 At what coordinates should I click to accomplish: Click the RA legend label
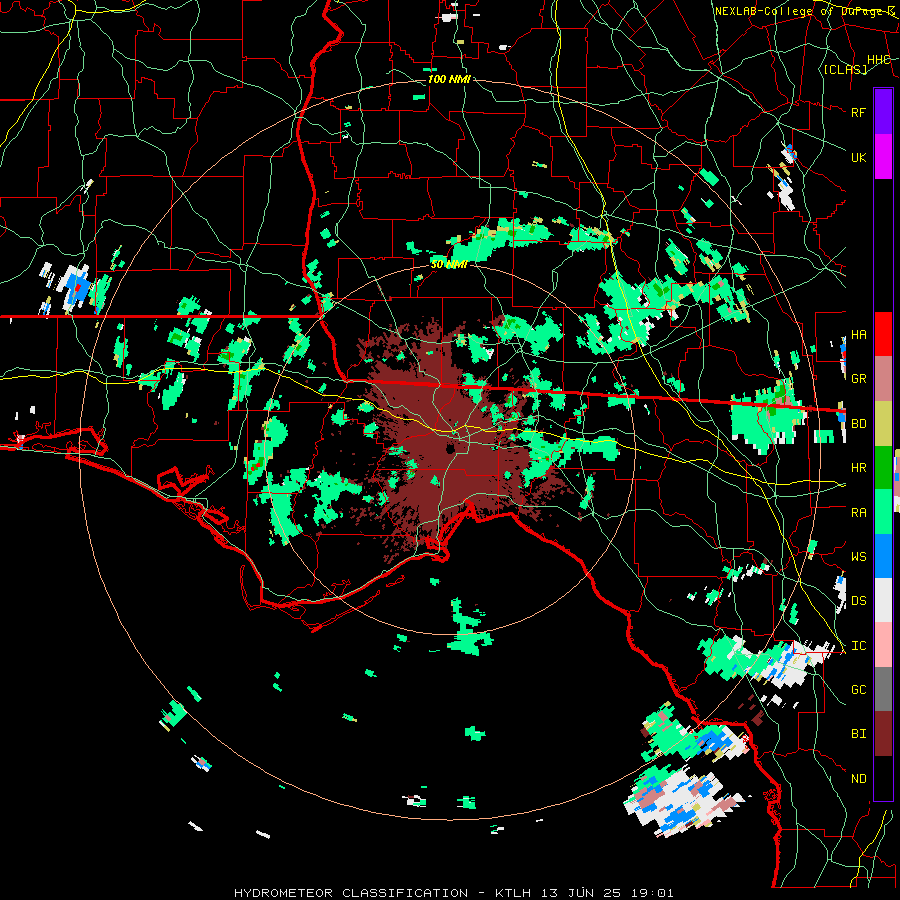[x=858, y=513]
